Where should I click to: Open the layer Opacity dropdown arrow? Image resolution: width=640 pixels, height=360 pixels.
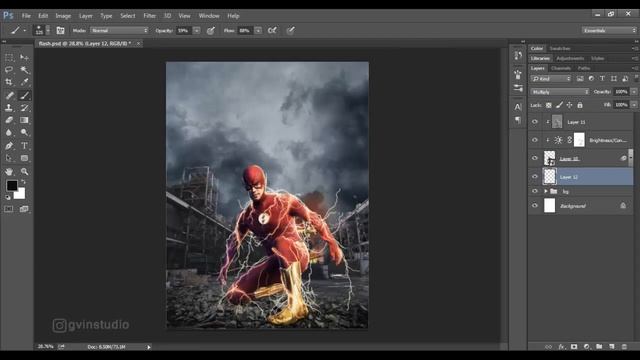[x=634, y=92]
